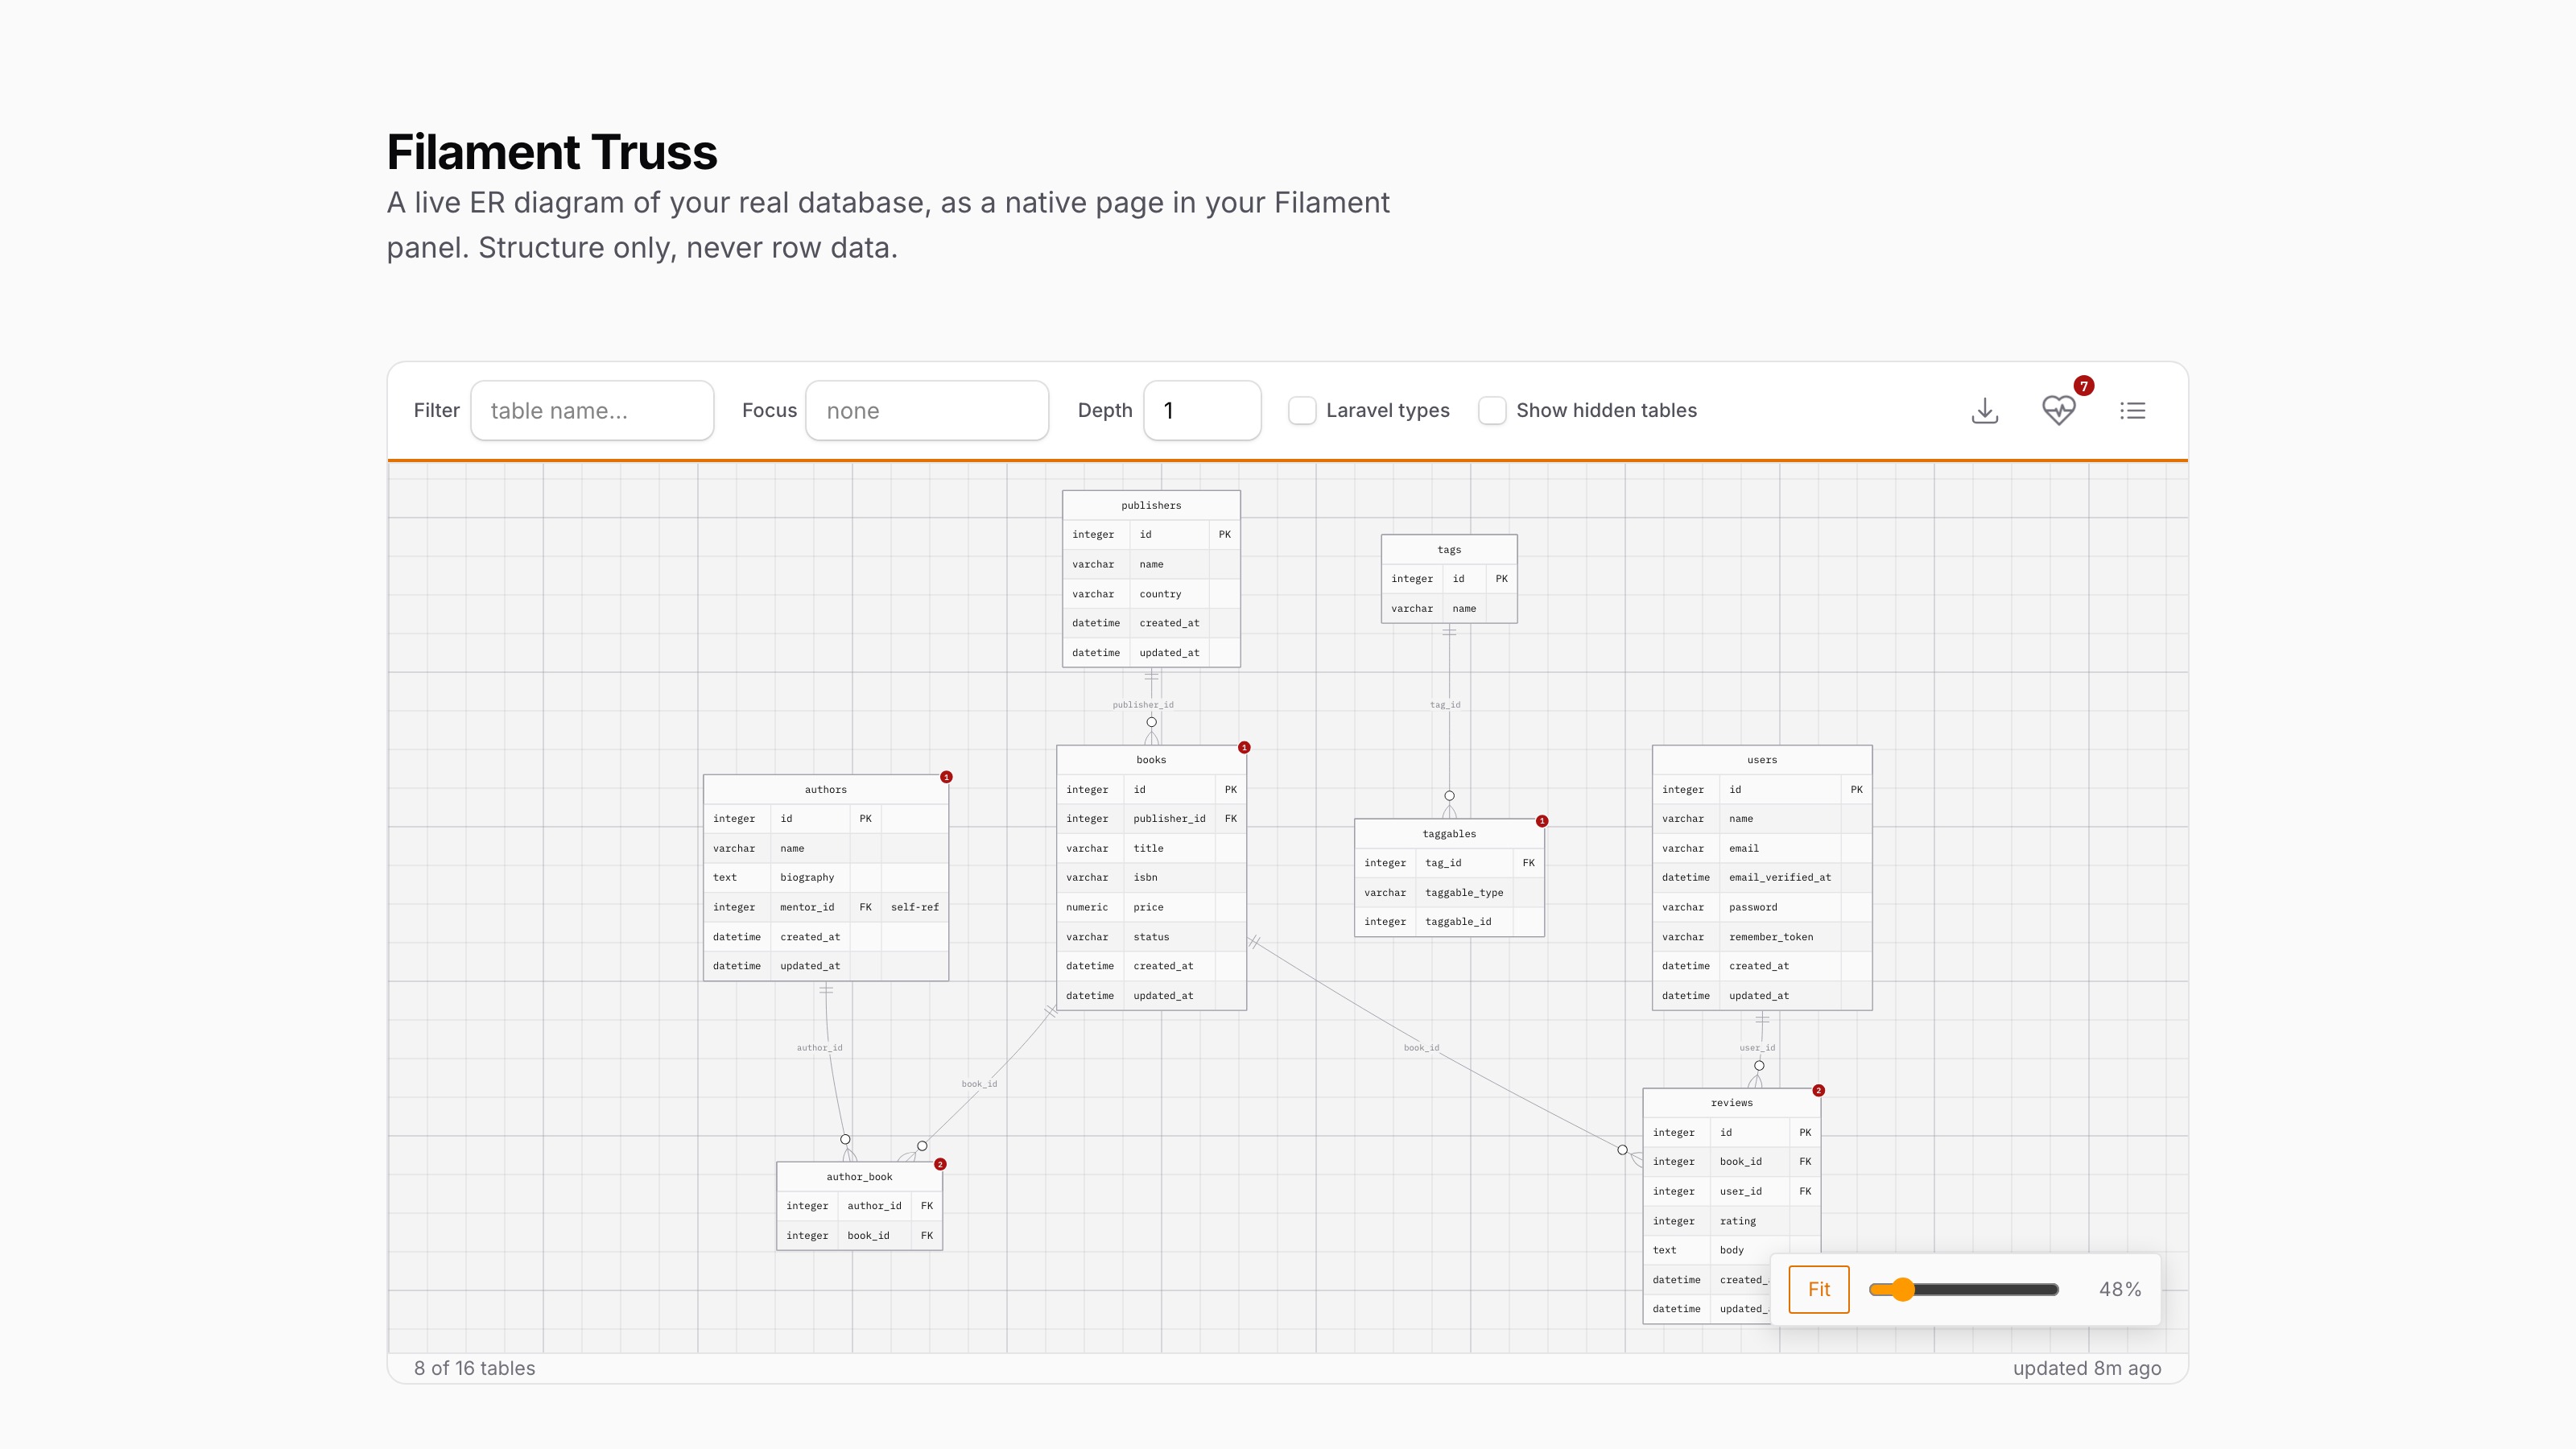Click the author_id column in author_book
This screenshot has width=2576, height=1449.
coord(859,1206)
